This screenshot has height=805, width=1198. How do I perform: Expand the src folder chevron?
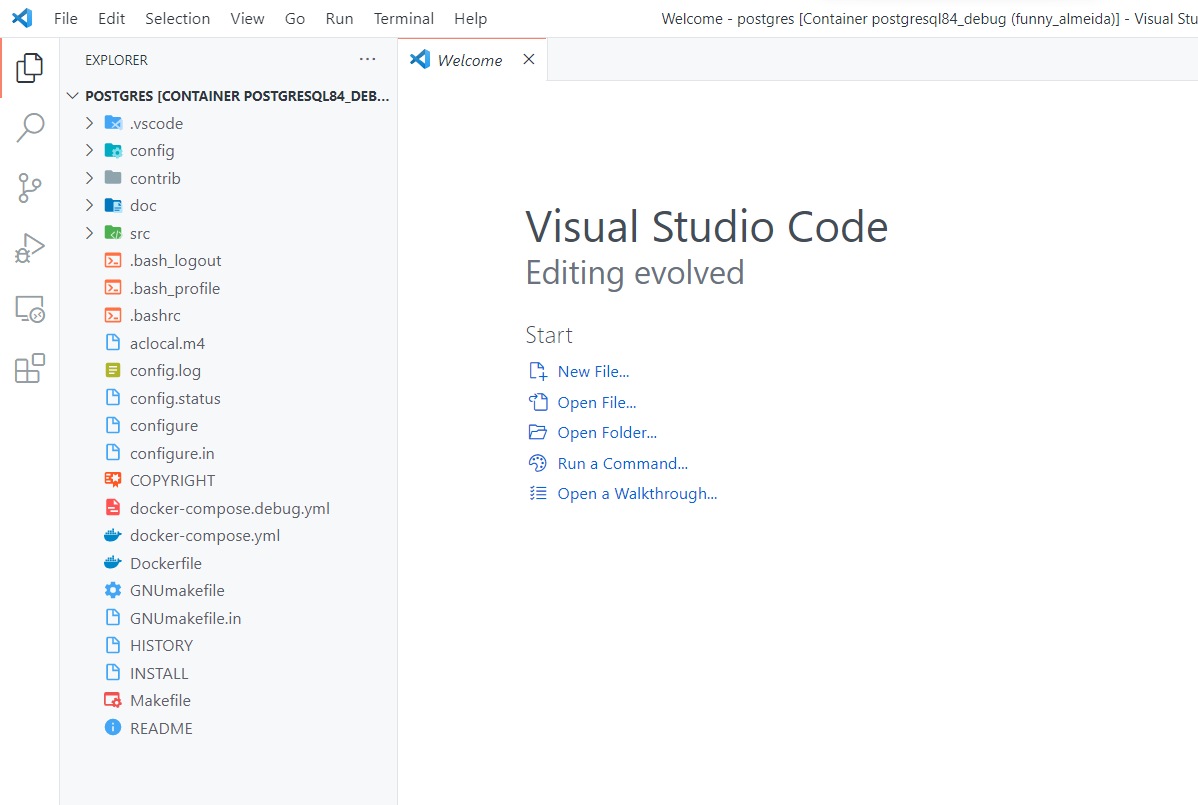[89, 233]
